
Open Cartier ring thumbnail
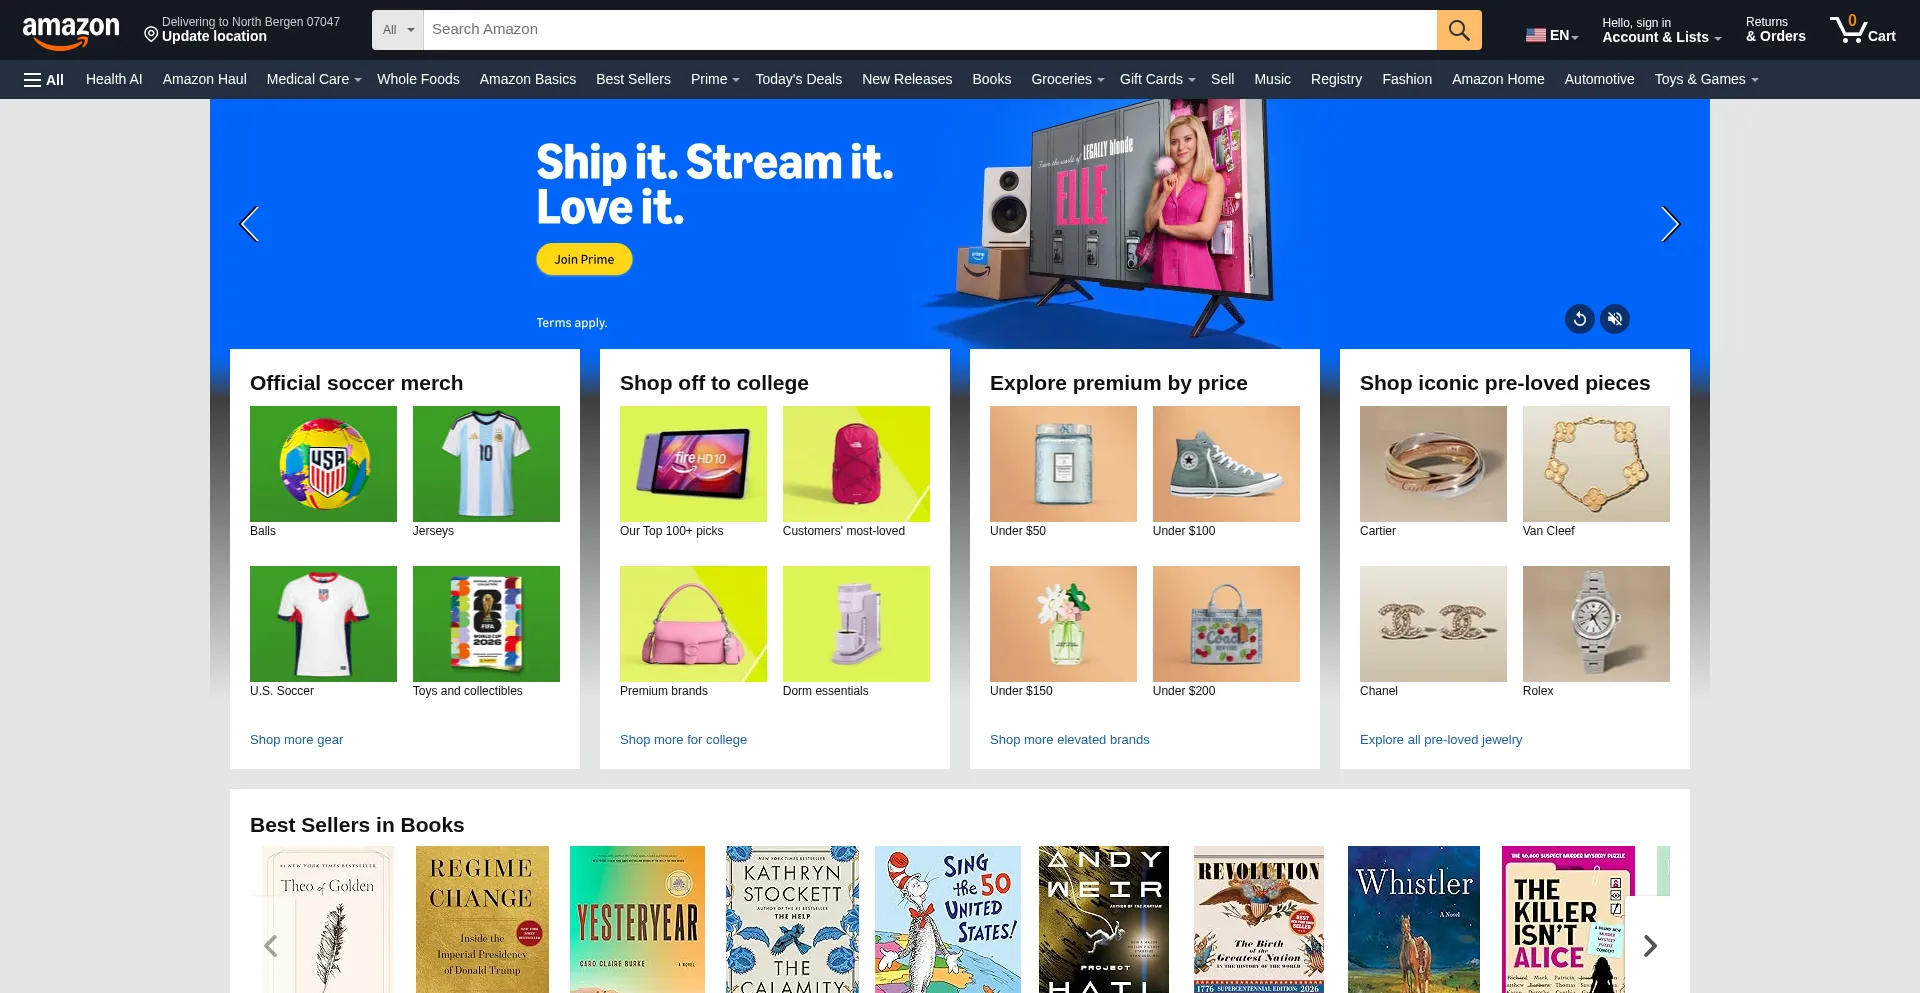click(x=1433, y=464)
